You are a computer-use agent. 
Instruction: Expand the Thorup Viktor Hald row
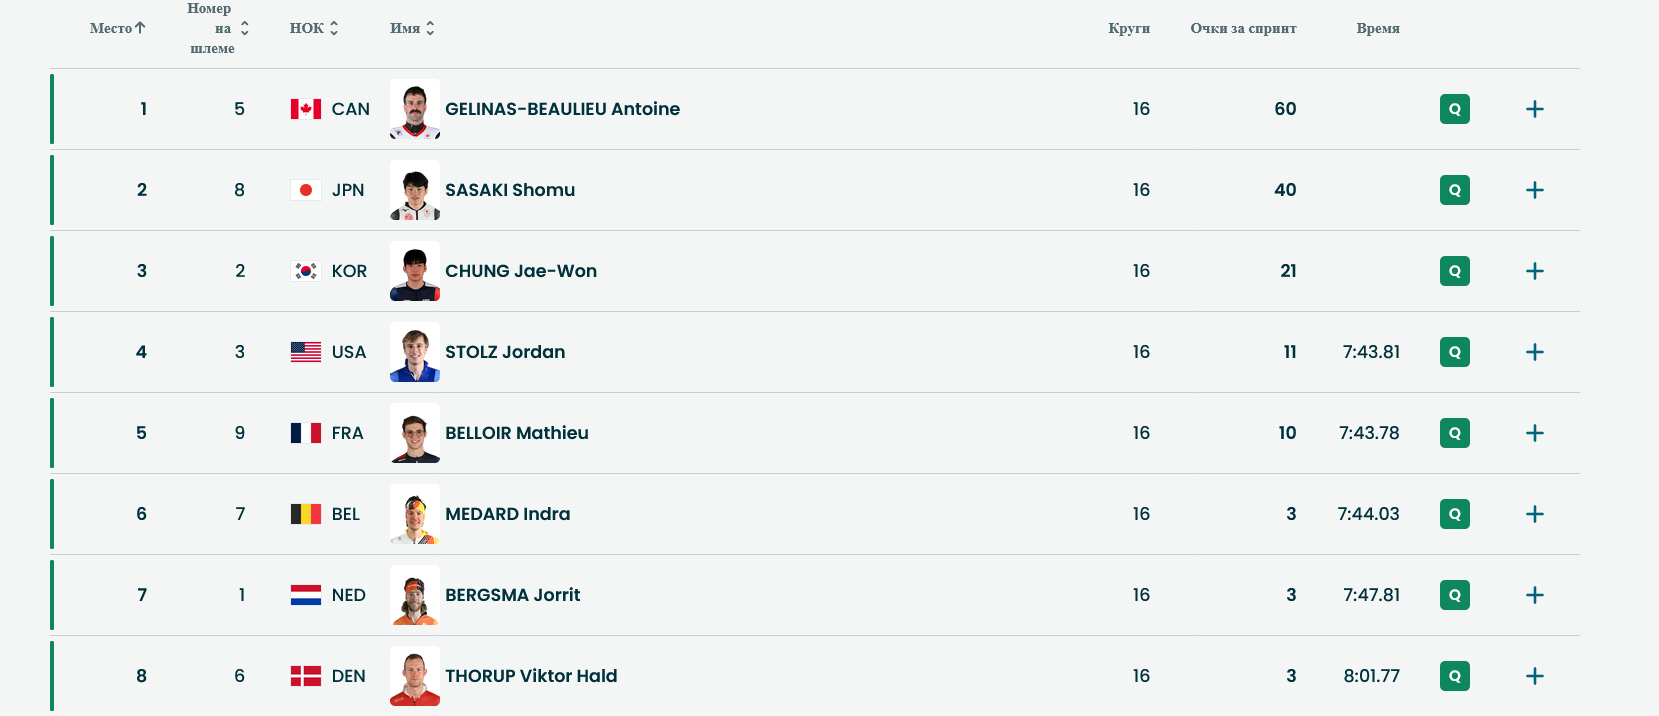tap(1535, 676)
